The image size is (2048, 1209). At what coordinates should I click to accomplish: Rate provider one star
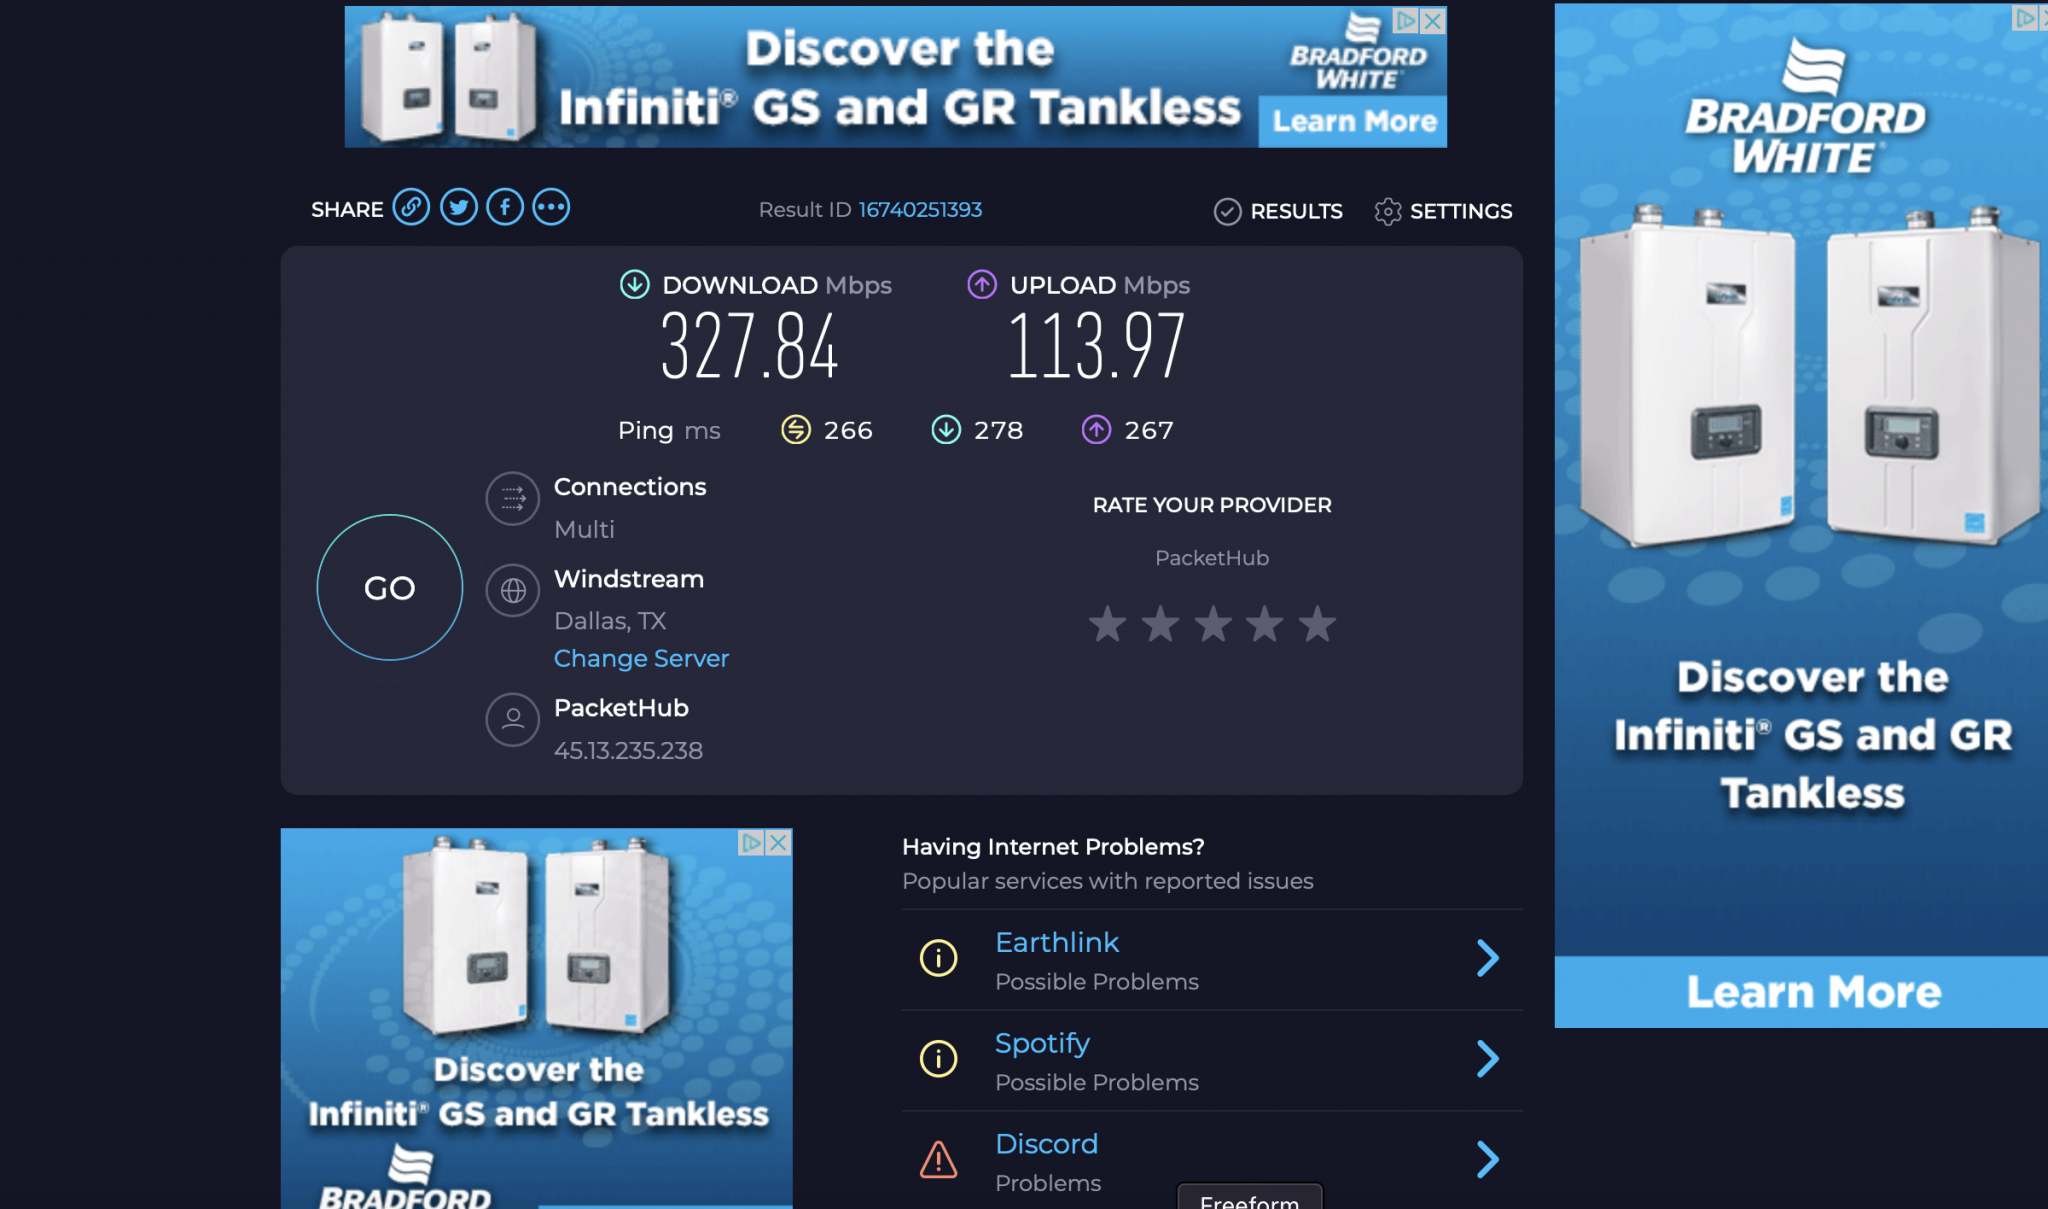click(x=1107, y=624)
